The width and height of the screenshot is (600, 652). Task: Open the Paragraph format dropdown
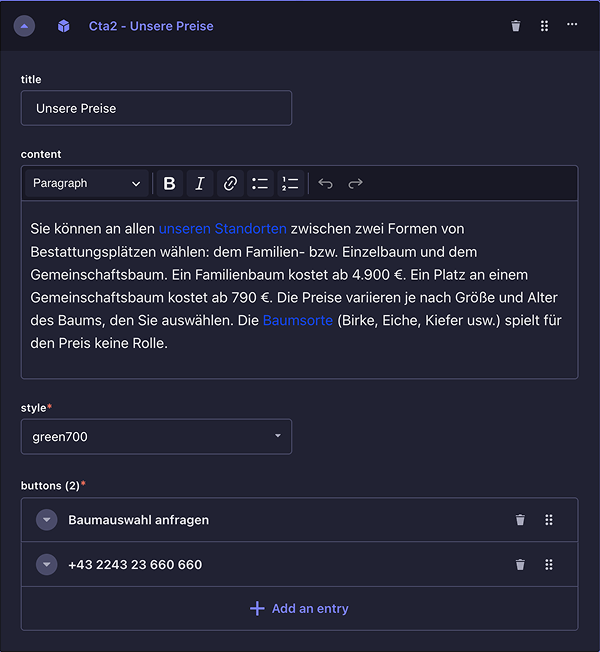click(x=86, y=183)
